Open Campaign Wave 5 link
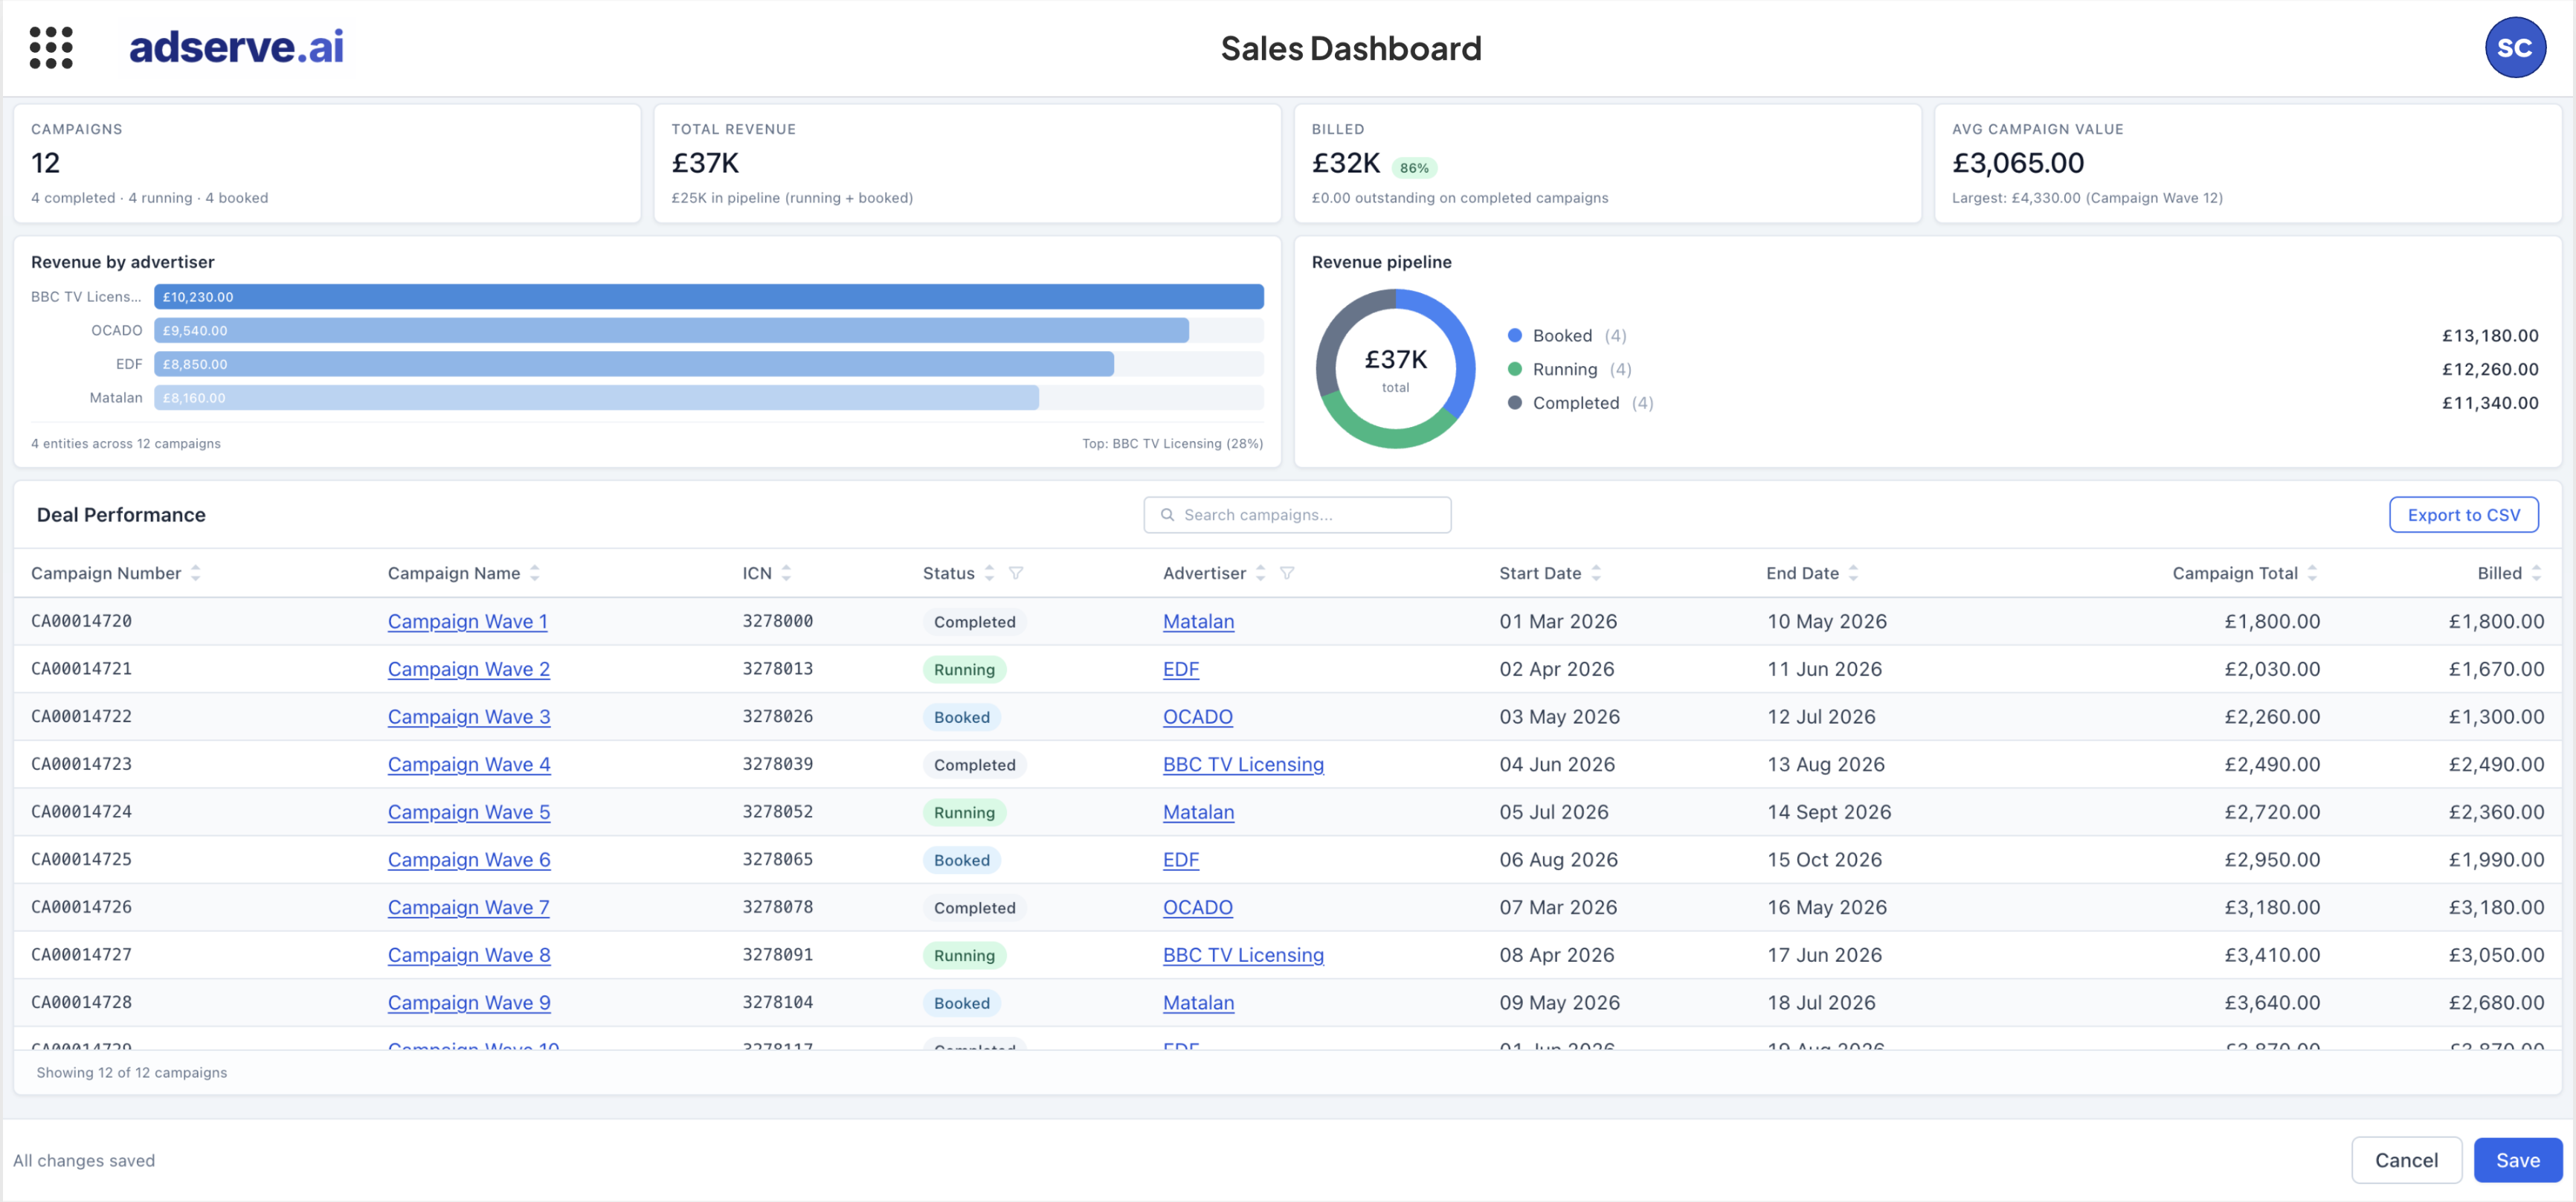Screen dimensions: 2576x1202 [x=468, y=813]
